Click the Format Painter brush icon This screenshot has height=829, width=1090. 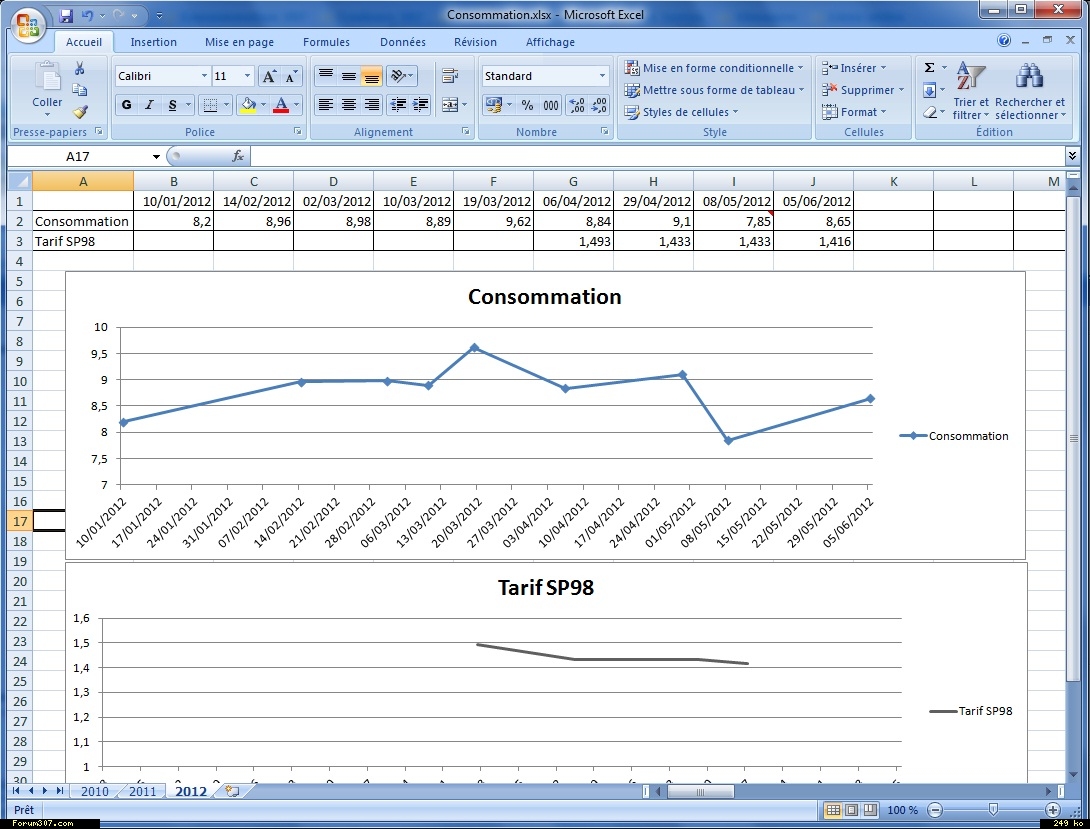(x=79, y=112)
